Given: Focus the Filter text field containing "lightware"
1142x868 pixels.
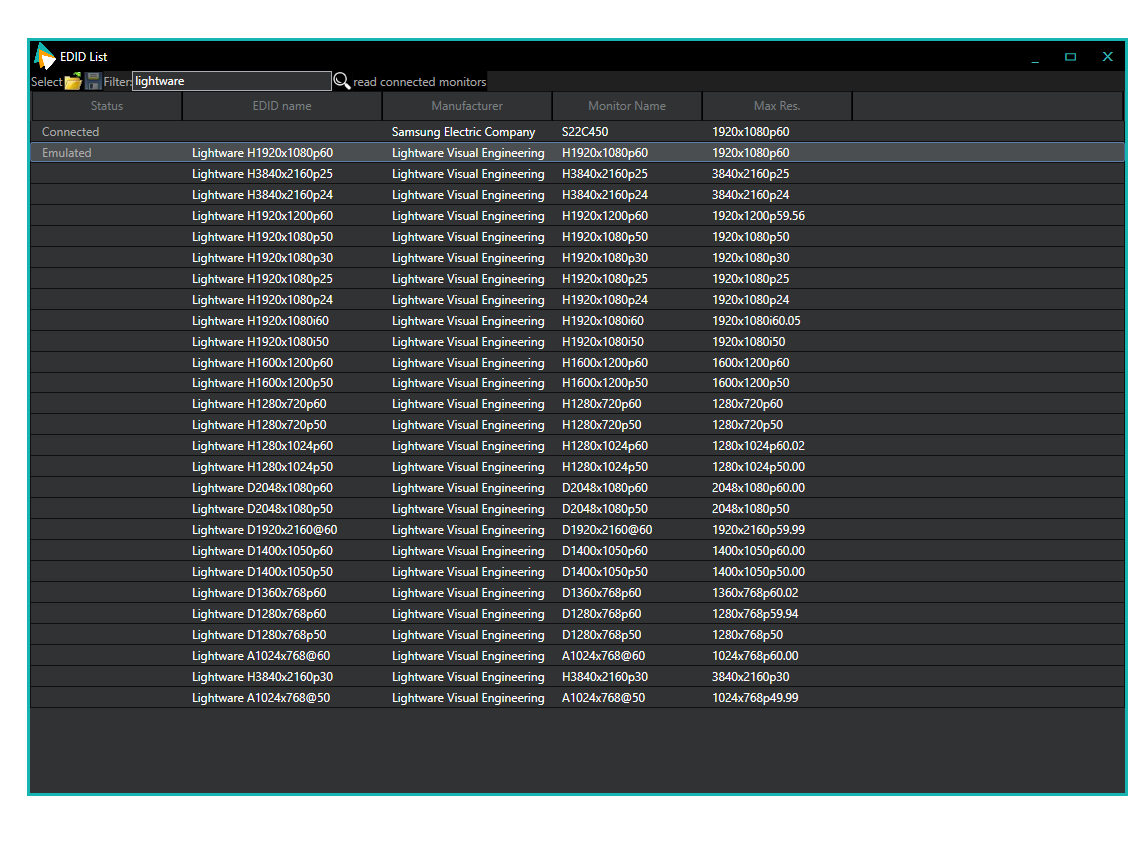Looking at the screenshot, I should coord(232,81).
